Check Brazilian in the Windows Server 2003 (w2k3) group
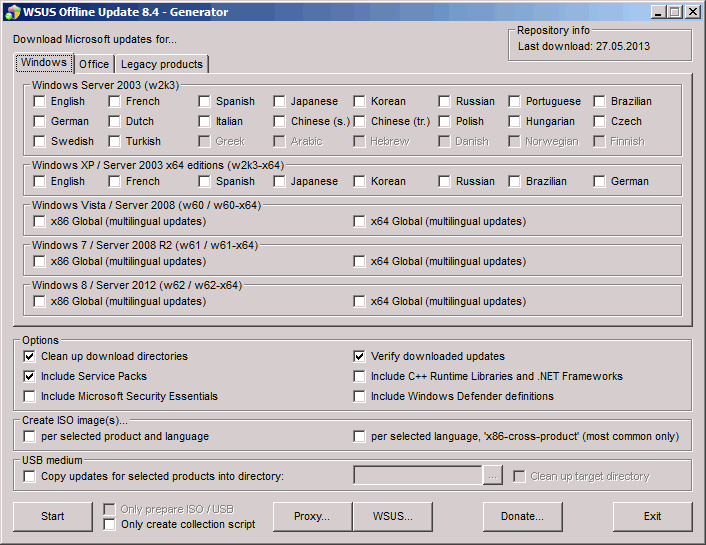 [x=599, y=101]
